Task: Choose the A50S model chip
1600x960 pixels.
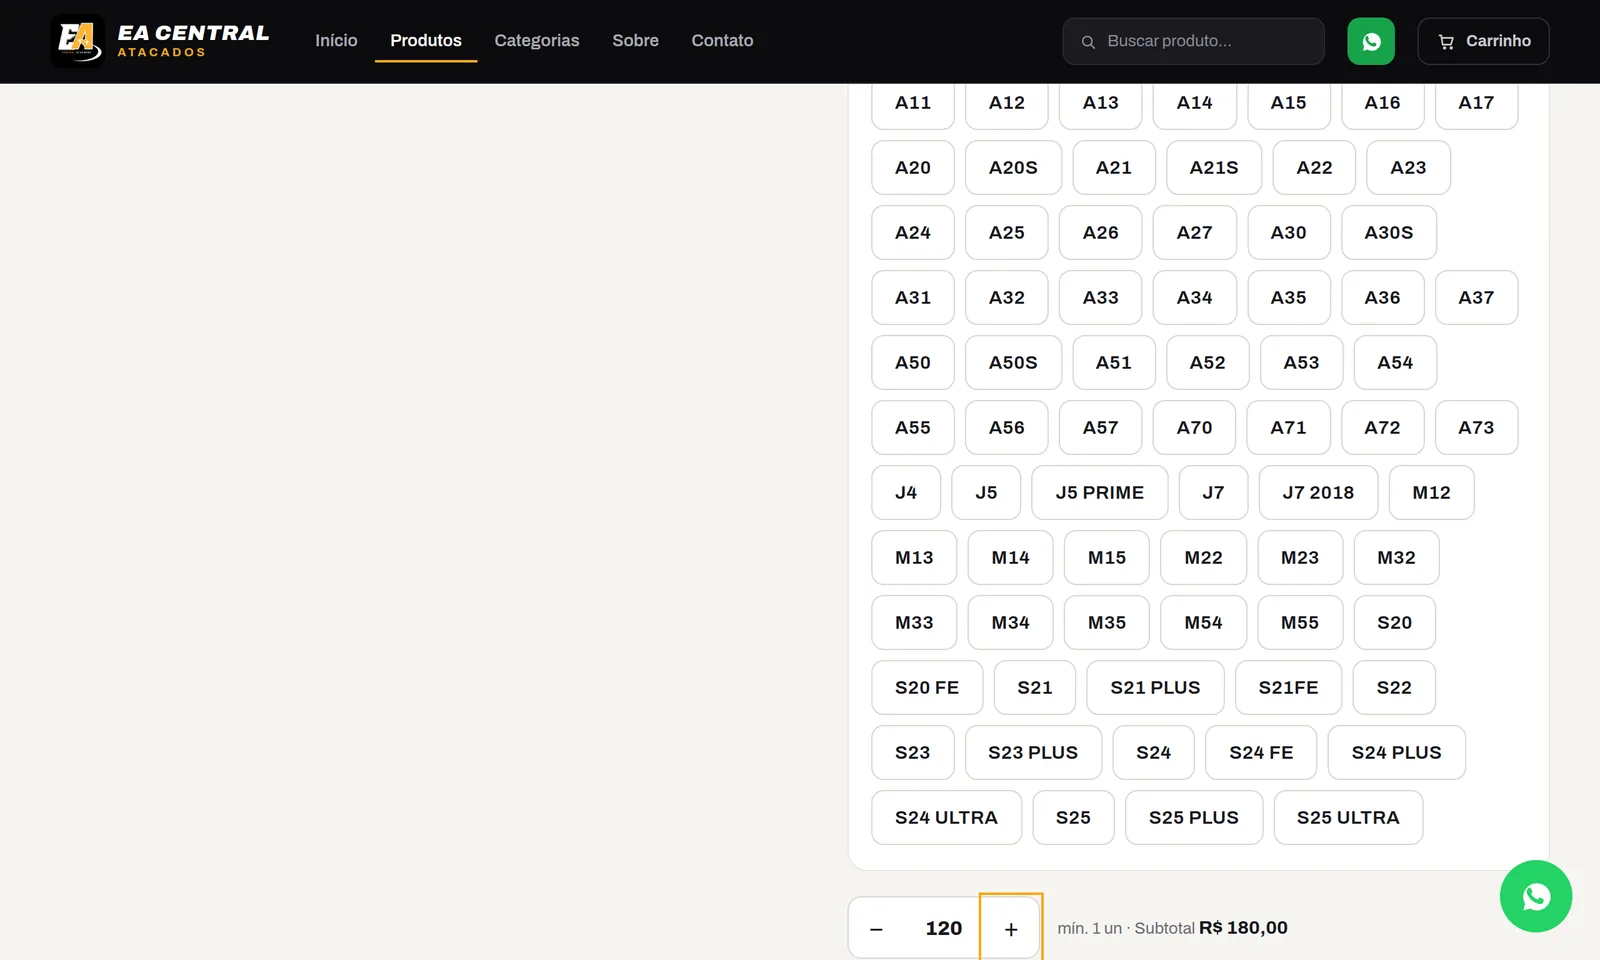Action: pos(1013,363)
